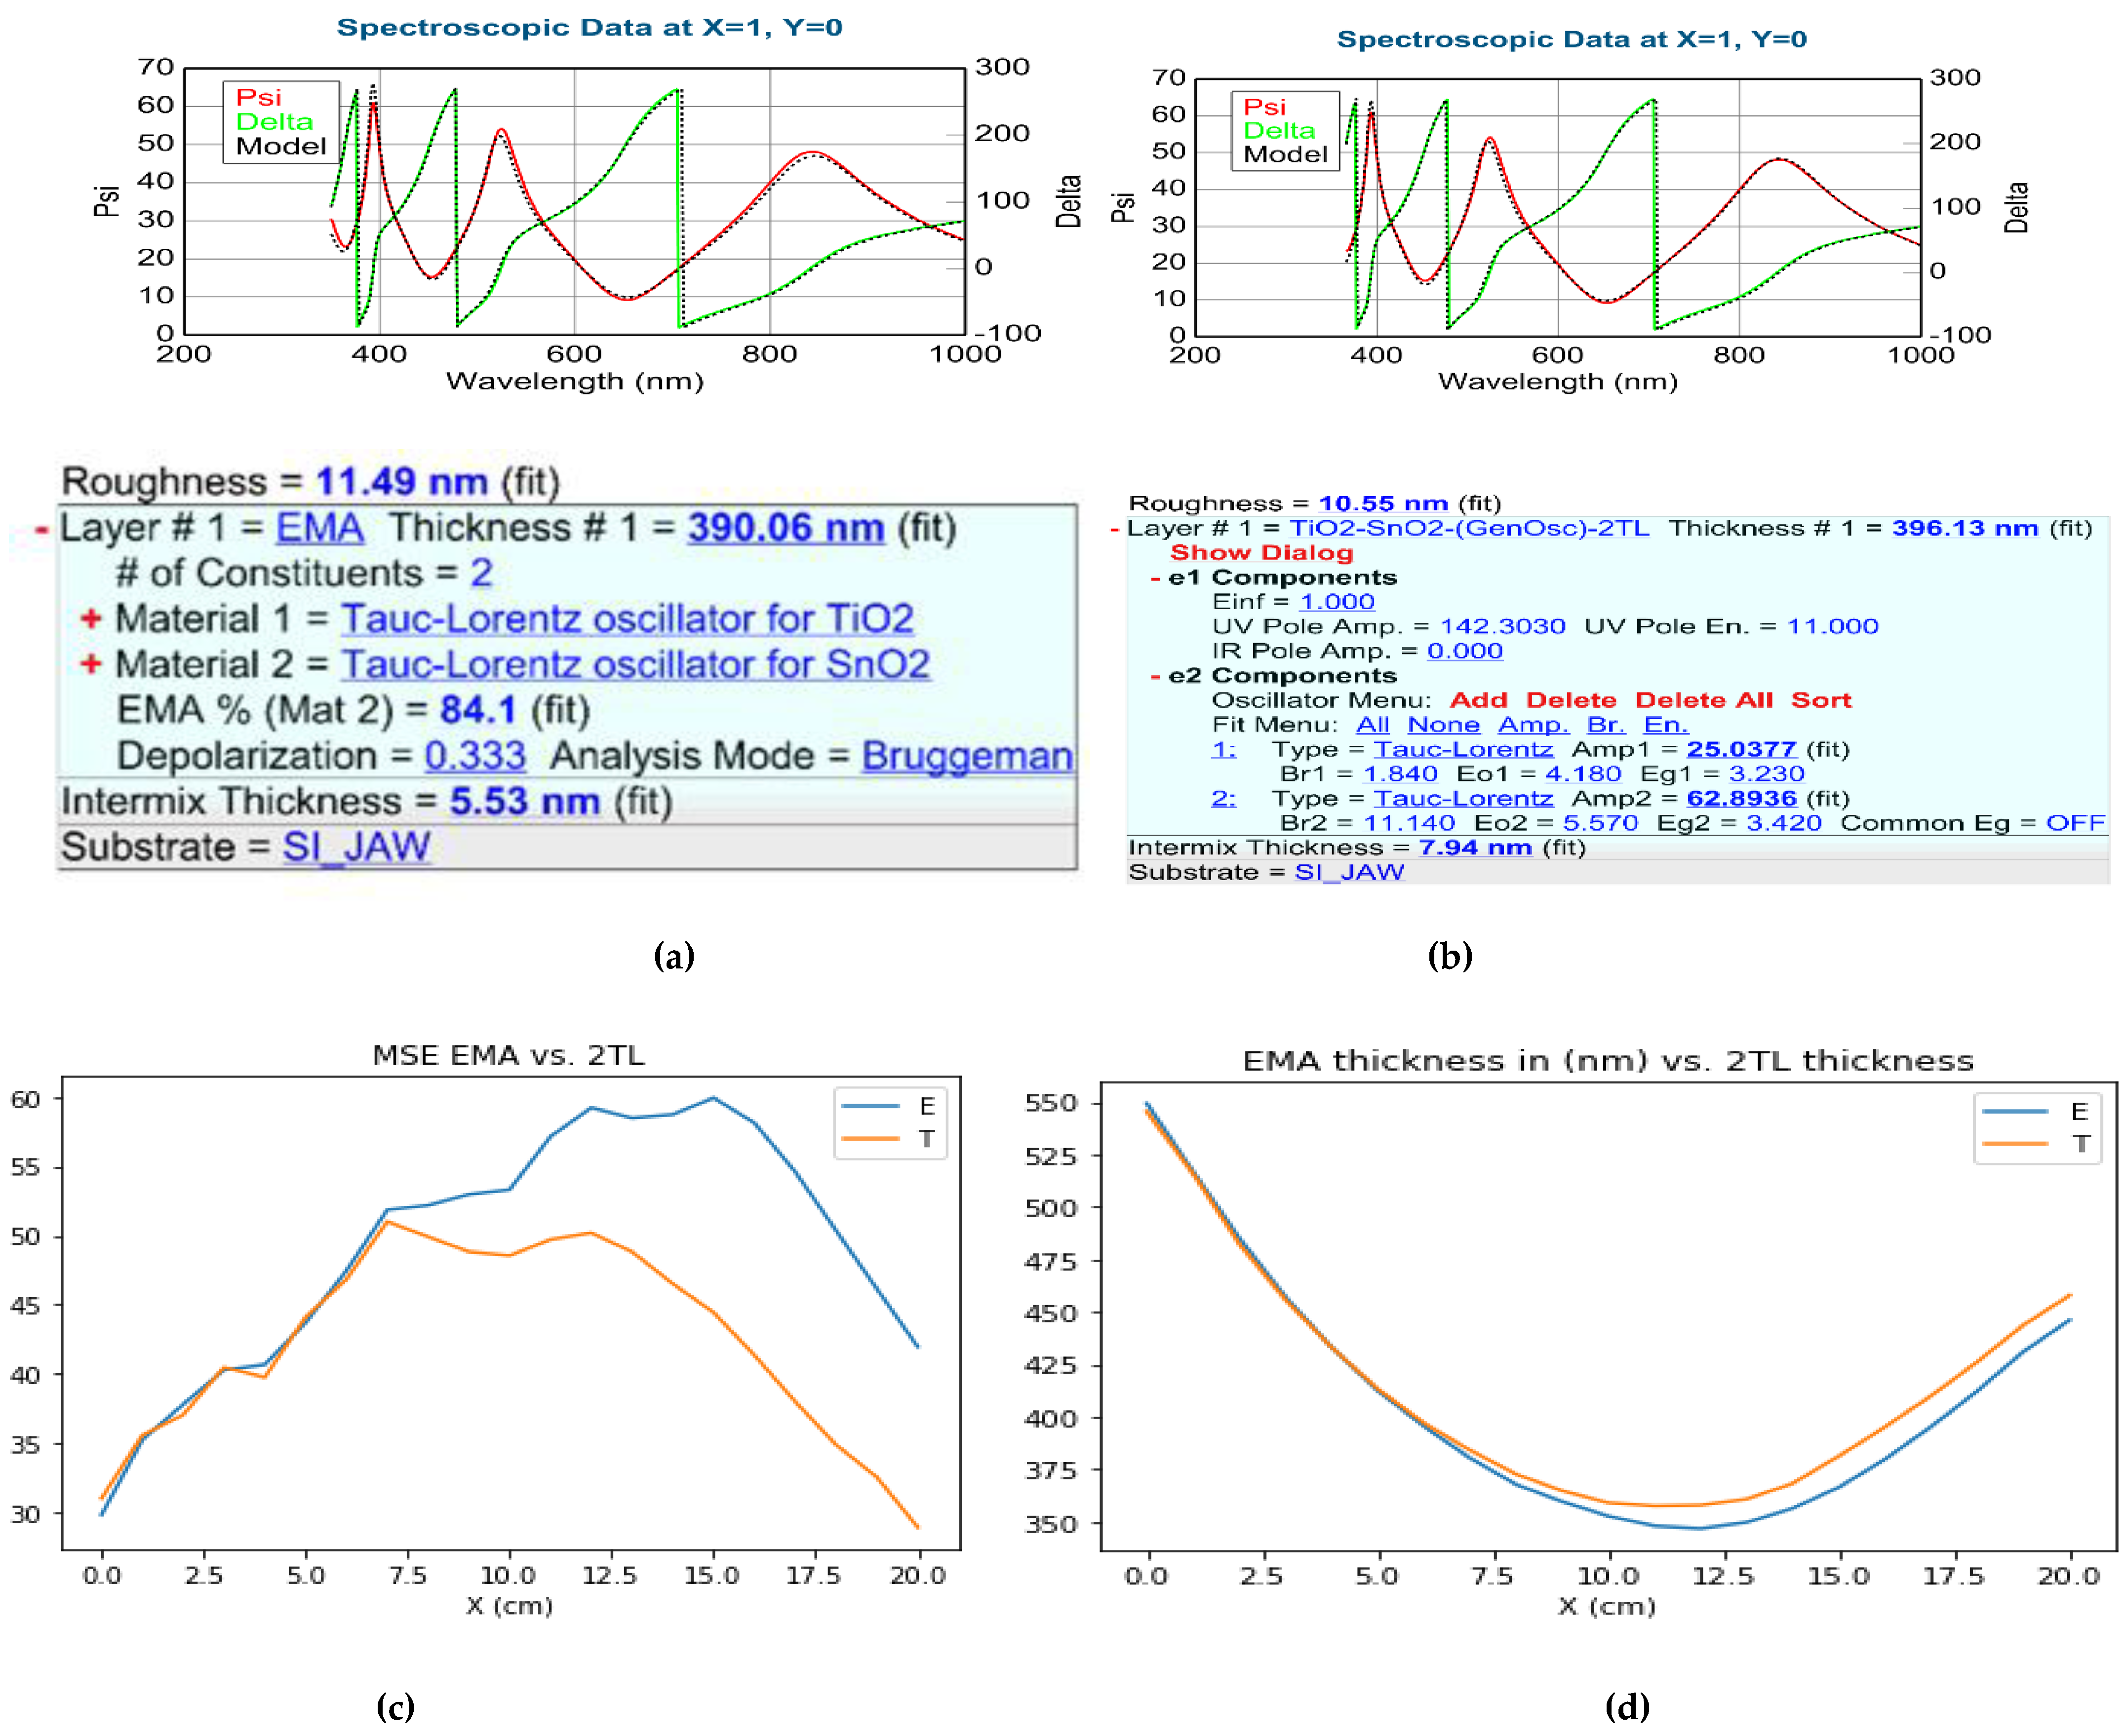This screenshot has height=1736, width=2126.
Task: Click the SI_JAW substrate in EMA model
Action: tap(356, 847)
